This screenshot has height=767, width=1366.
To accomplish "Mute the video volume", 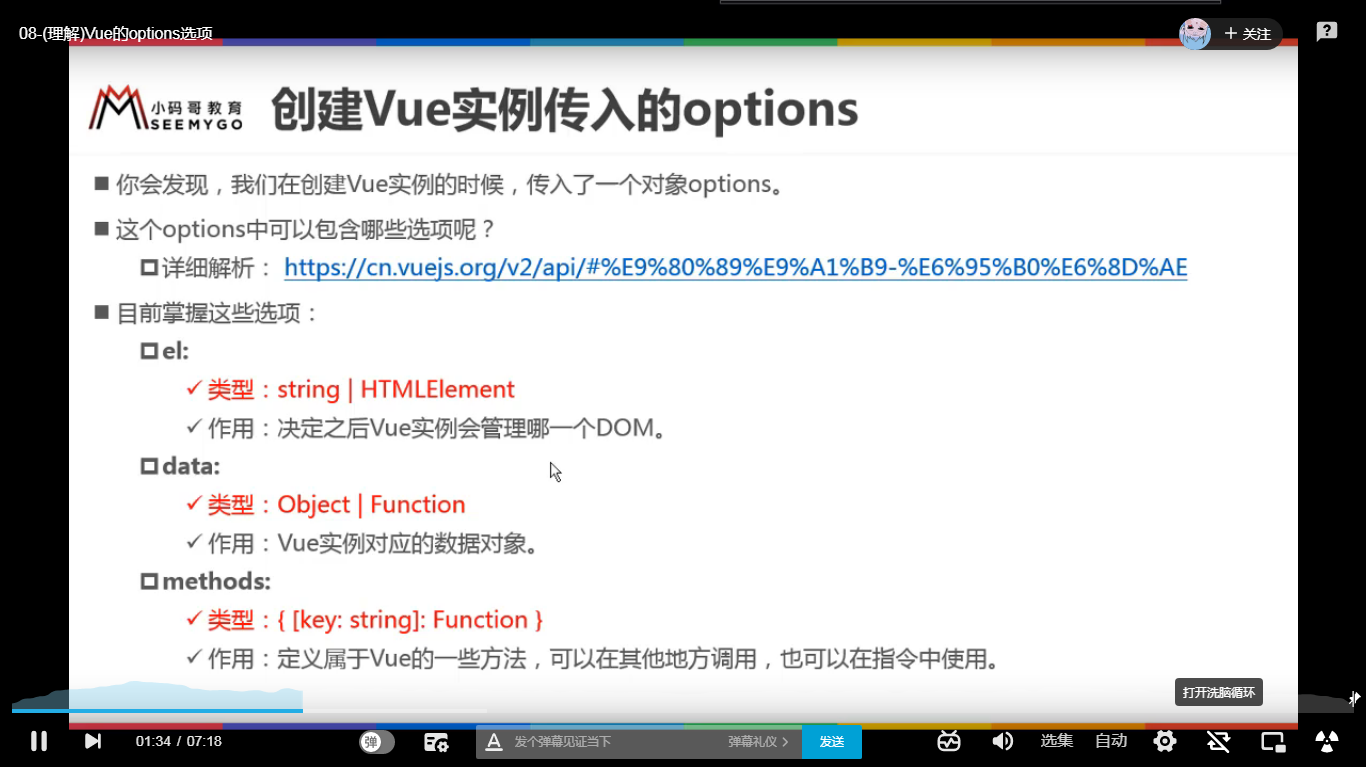I will click(1002, 741).
